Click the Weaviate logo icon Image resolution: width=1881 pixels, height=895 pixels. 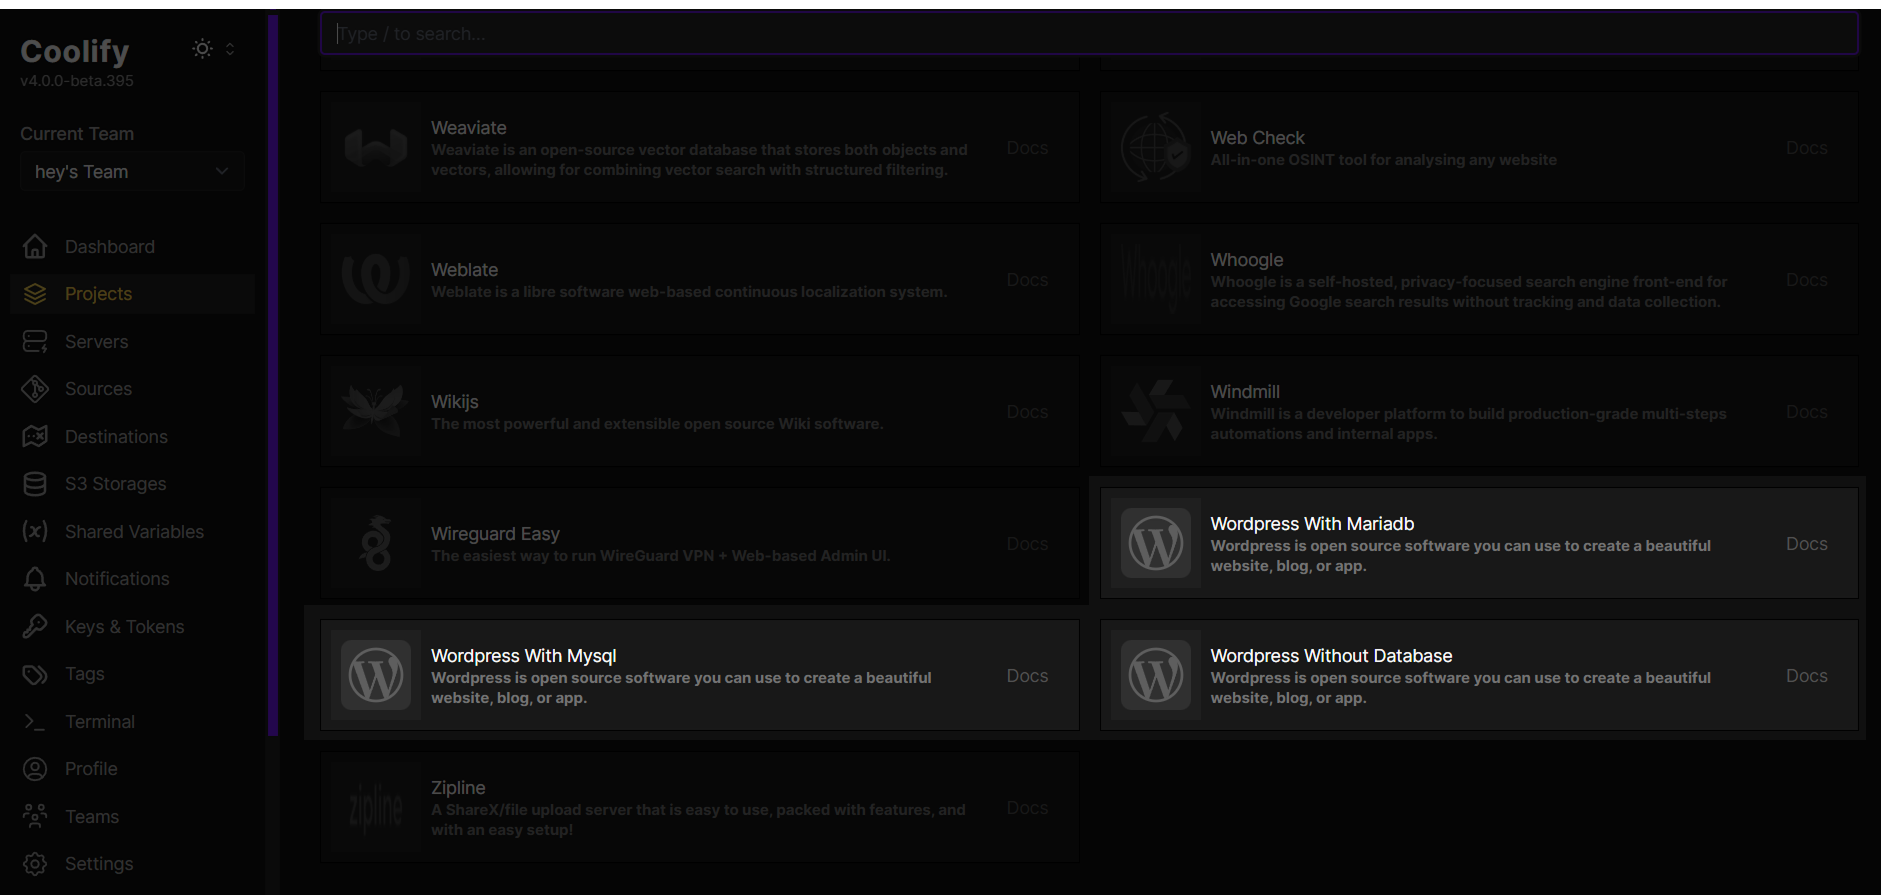(x=376, y=148)
